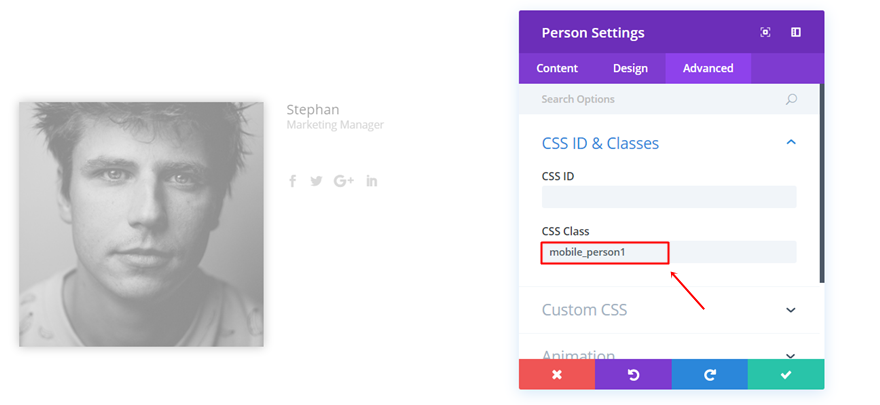
Task: Click the snap-to-sidebar icon in header
Action: (796, 32)
